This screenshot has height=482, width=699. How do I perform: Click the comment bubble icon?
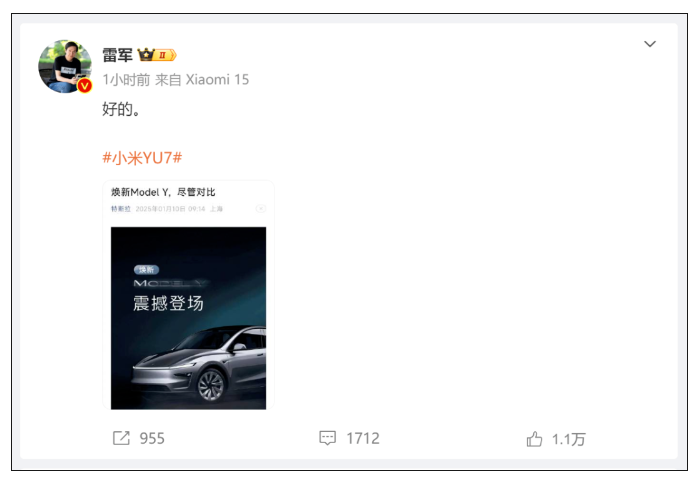point(328,438)
